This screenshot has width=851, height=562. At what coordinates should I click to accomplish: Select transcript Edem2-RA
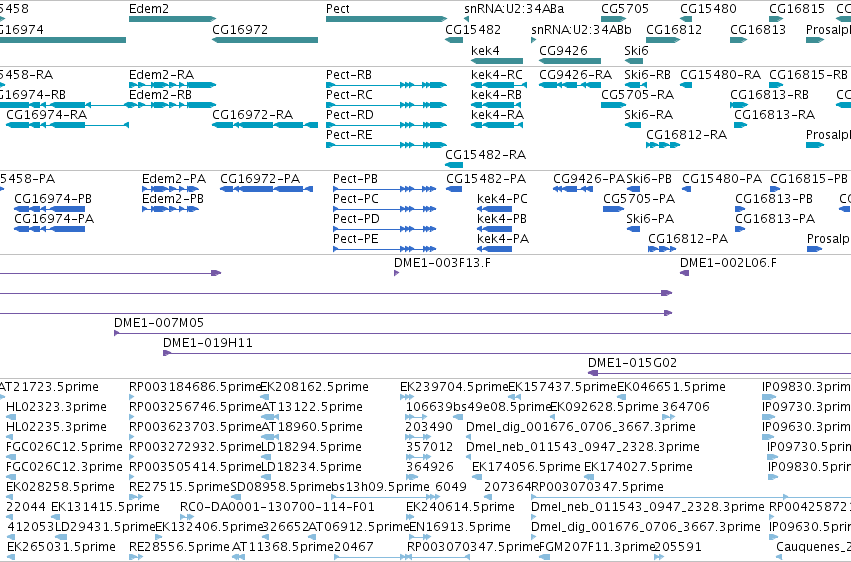click(173, 85)
